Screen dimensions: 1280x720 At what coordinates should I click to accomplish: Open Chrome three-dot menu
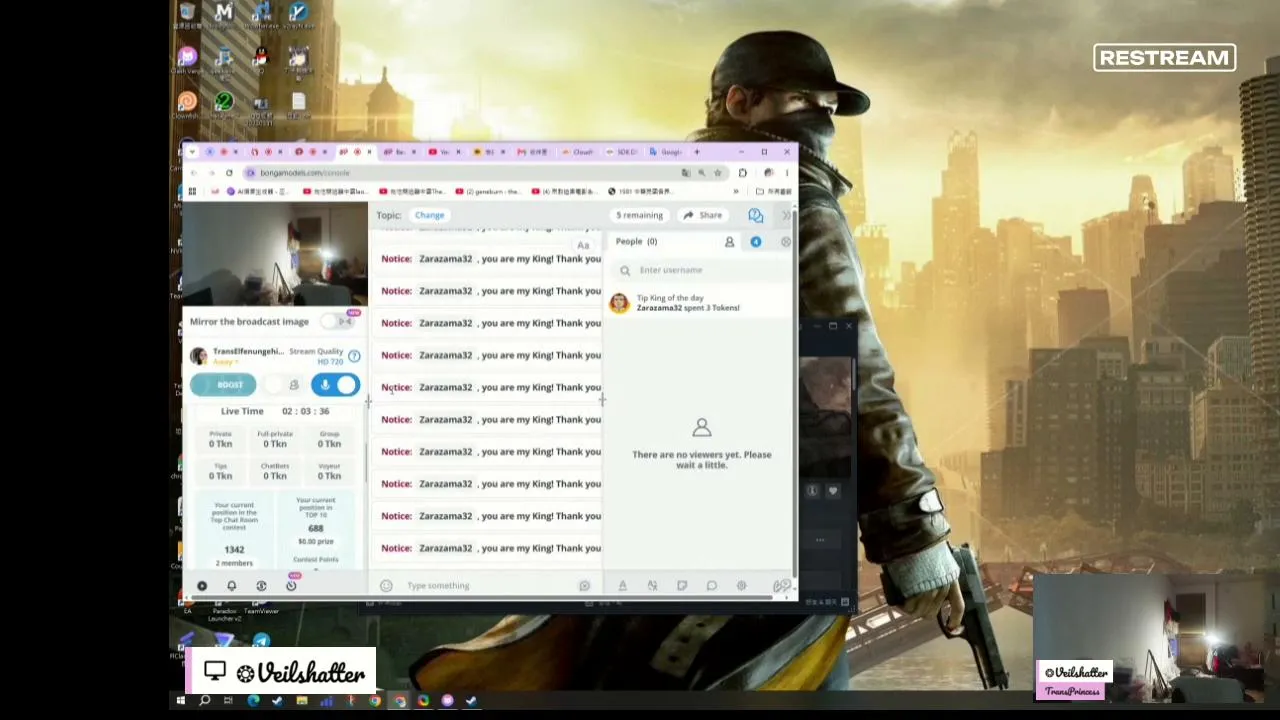pyautogui.click(x=786, y=173)
